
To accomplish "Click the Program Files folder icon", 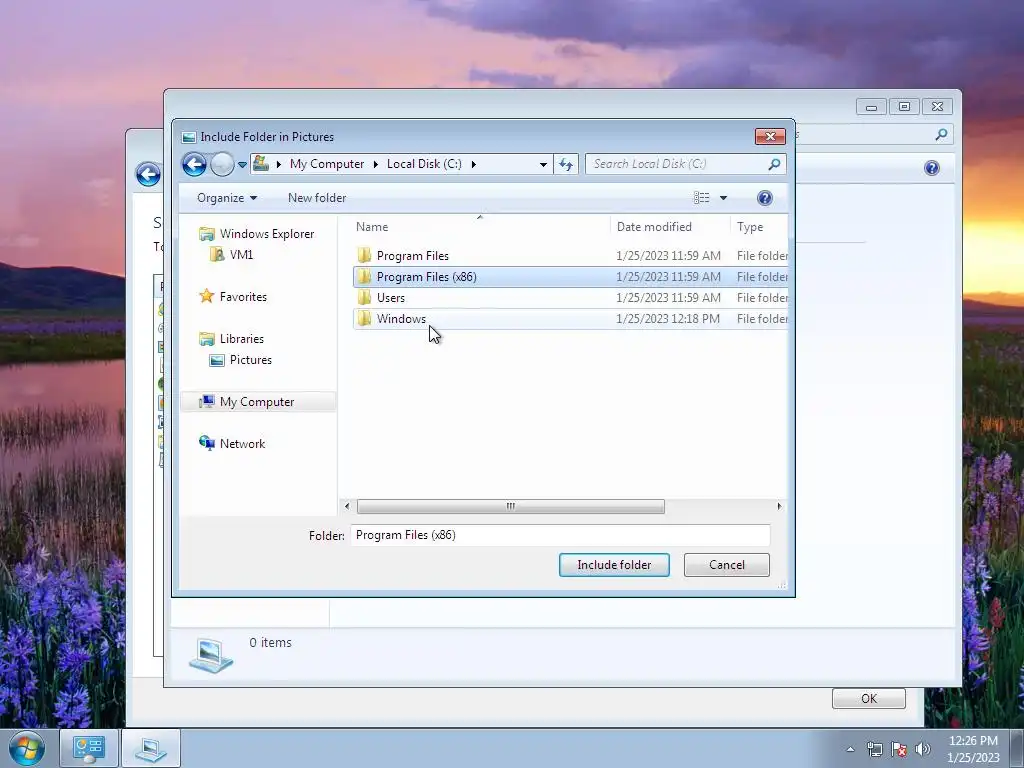I will [364, 255].
